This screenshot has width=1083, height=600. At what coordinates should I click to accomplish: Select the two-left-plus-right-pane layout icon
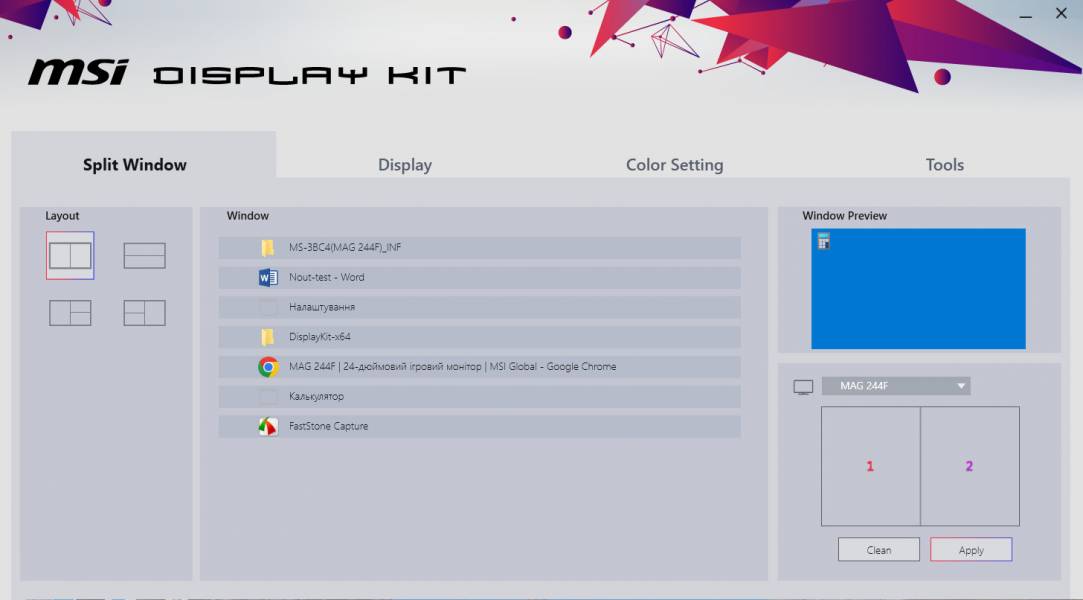(x=144, y=313)
